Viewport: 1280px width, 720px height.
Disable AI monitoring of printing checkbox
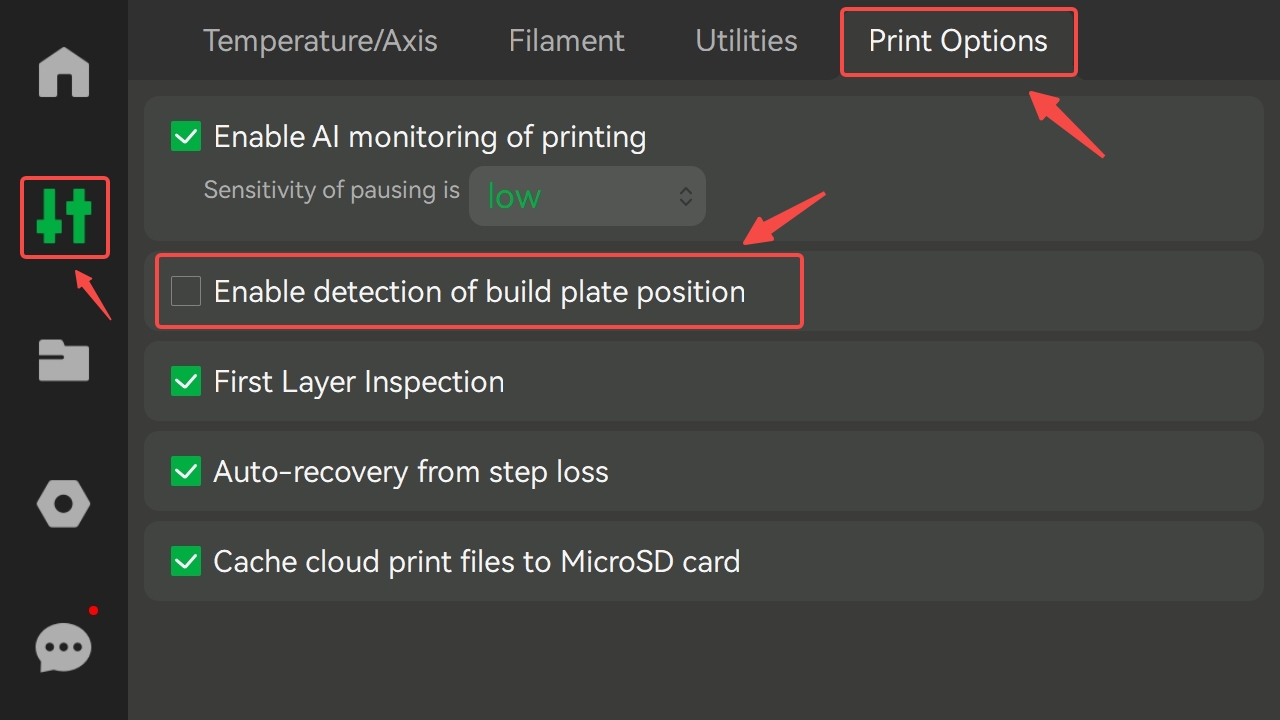(186, 136)
